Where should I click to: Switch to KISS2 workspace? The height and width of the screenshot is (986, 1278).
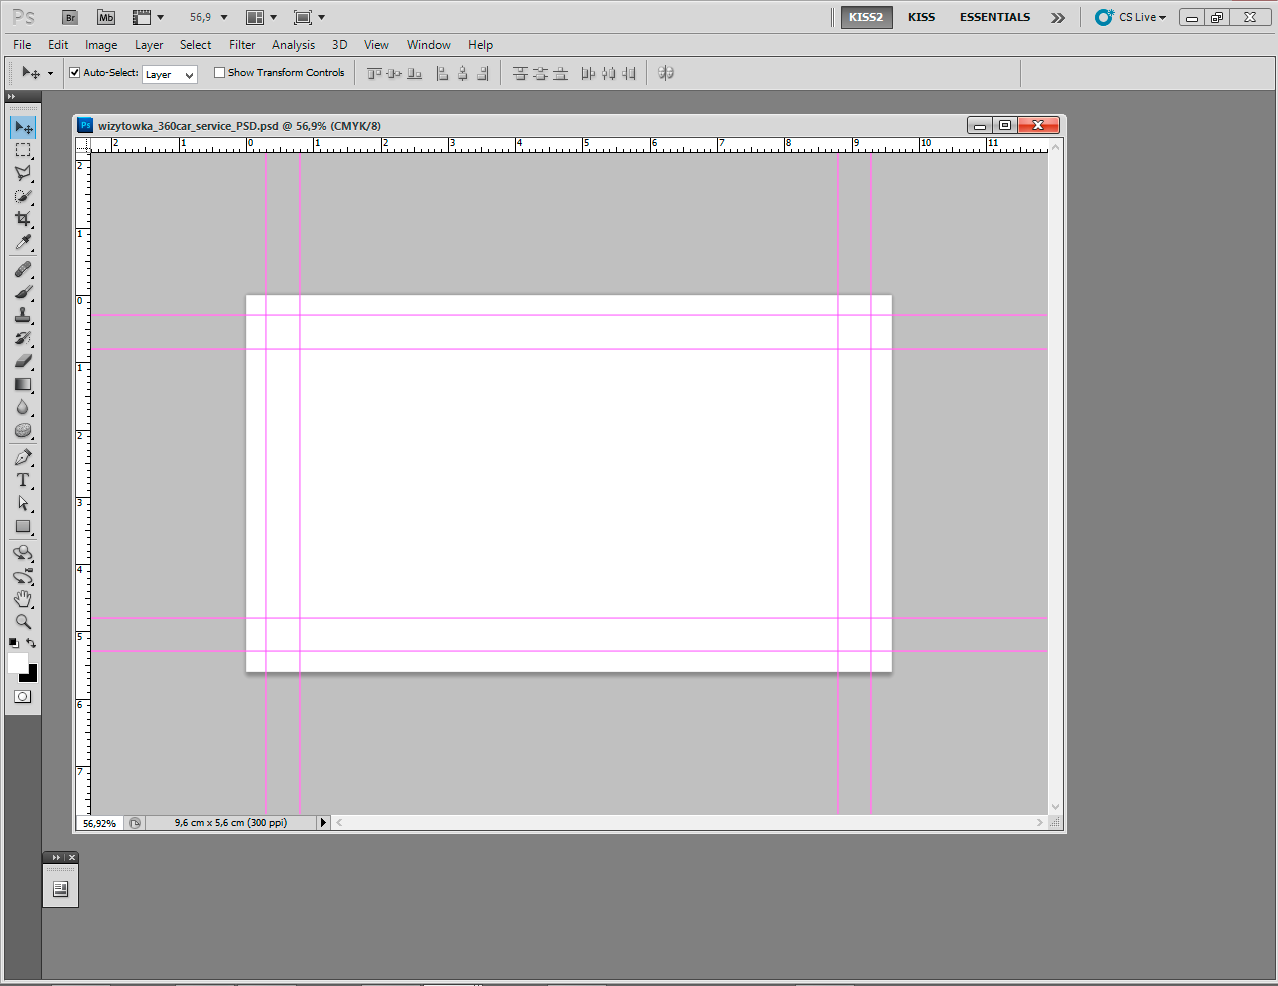[x=866, y=17]
